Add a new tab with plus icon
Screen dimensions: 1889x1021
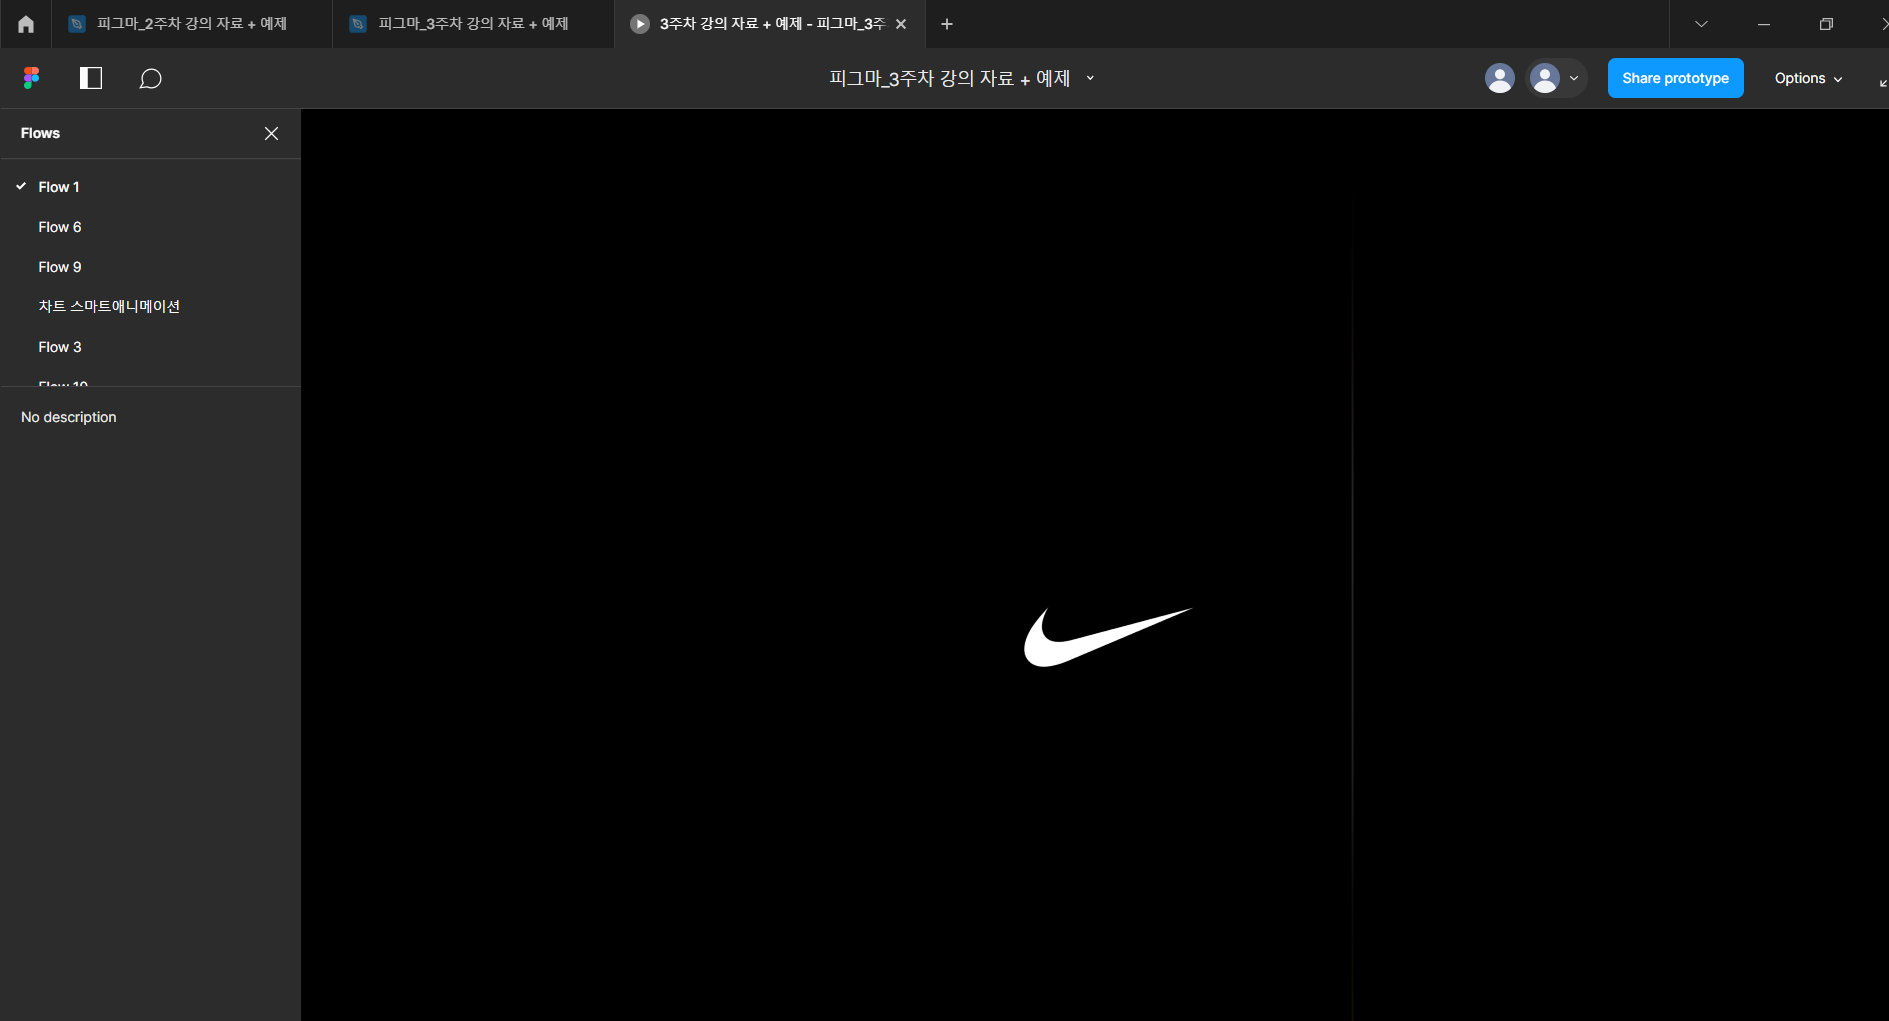click(x=947, y=24)
